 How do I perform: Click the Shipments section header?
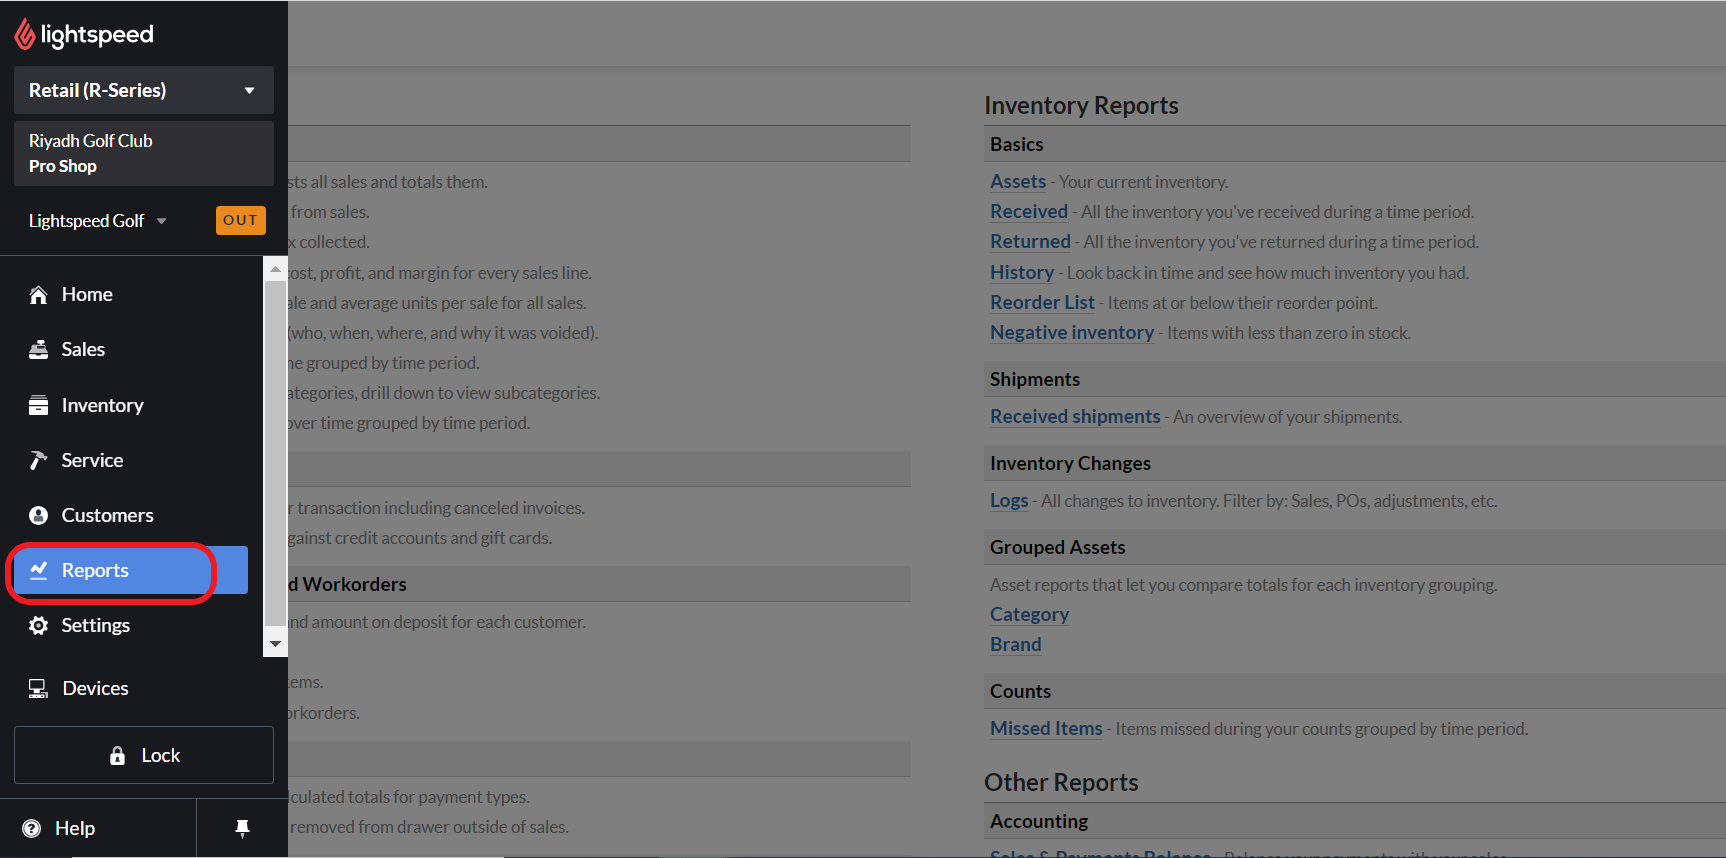1034,380
